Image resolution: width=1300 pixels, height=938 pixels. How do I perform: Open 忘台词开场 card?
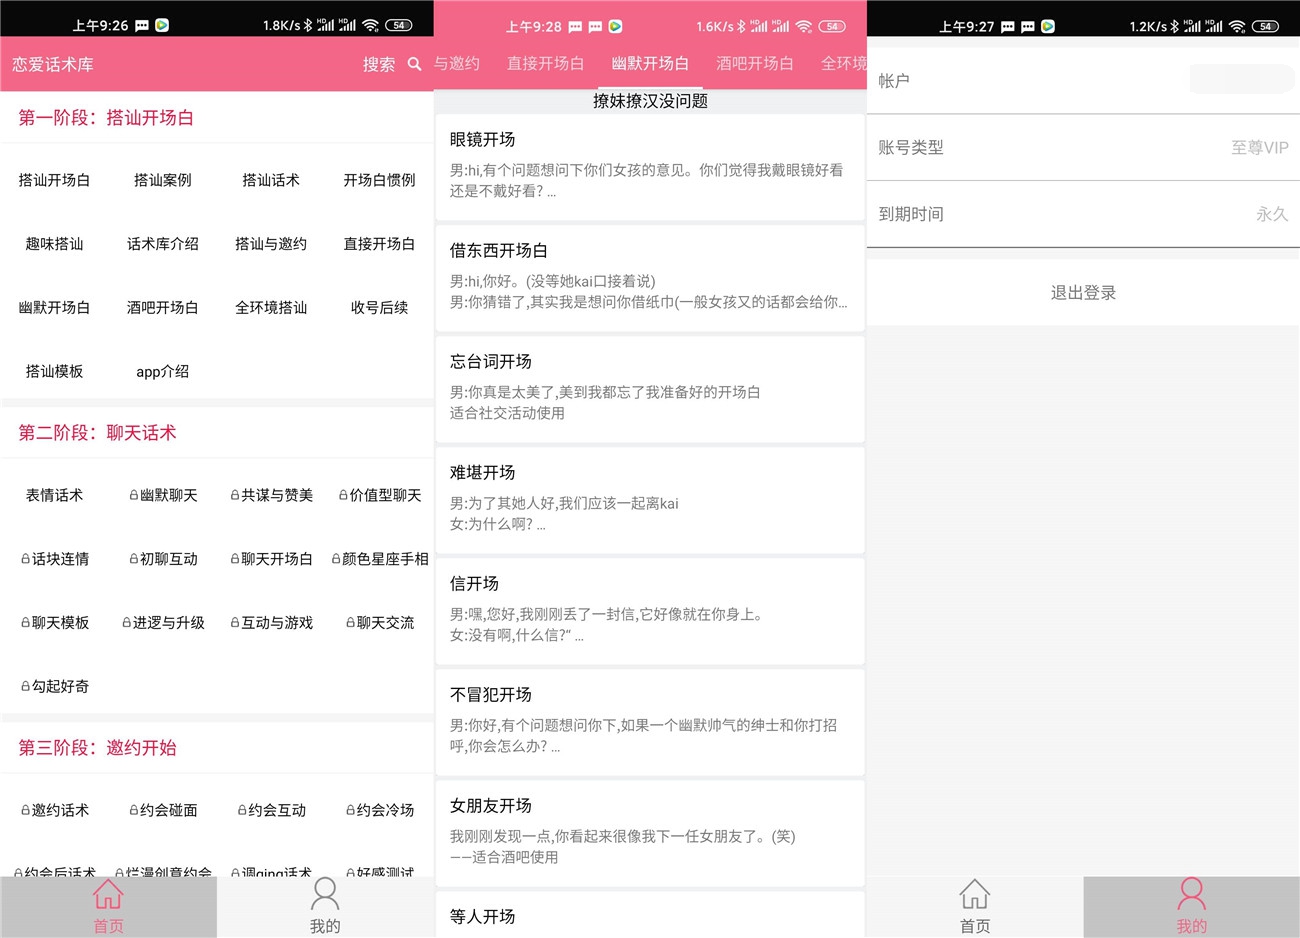point(650,389)
